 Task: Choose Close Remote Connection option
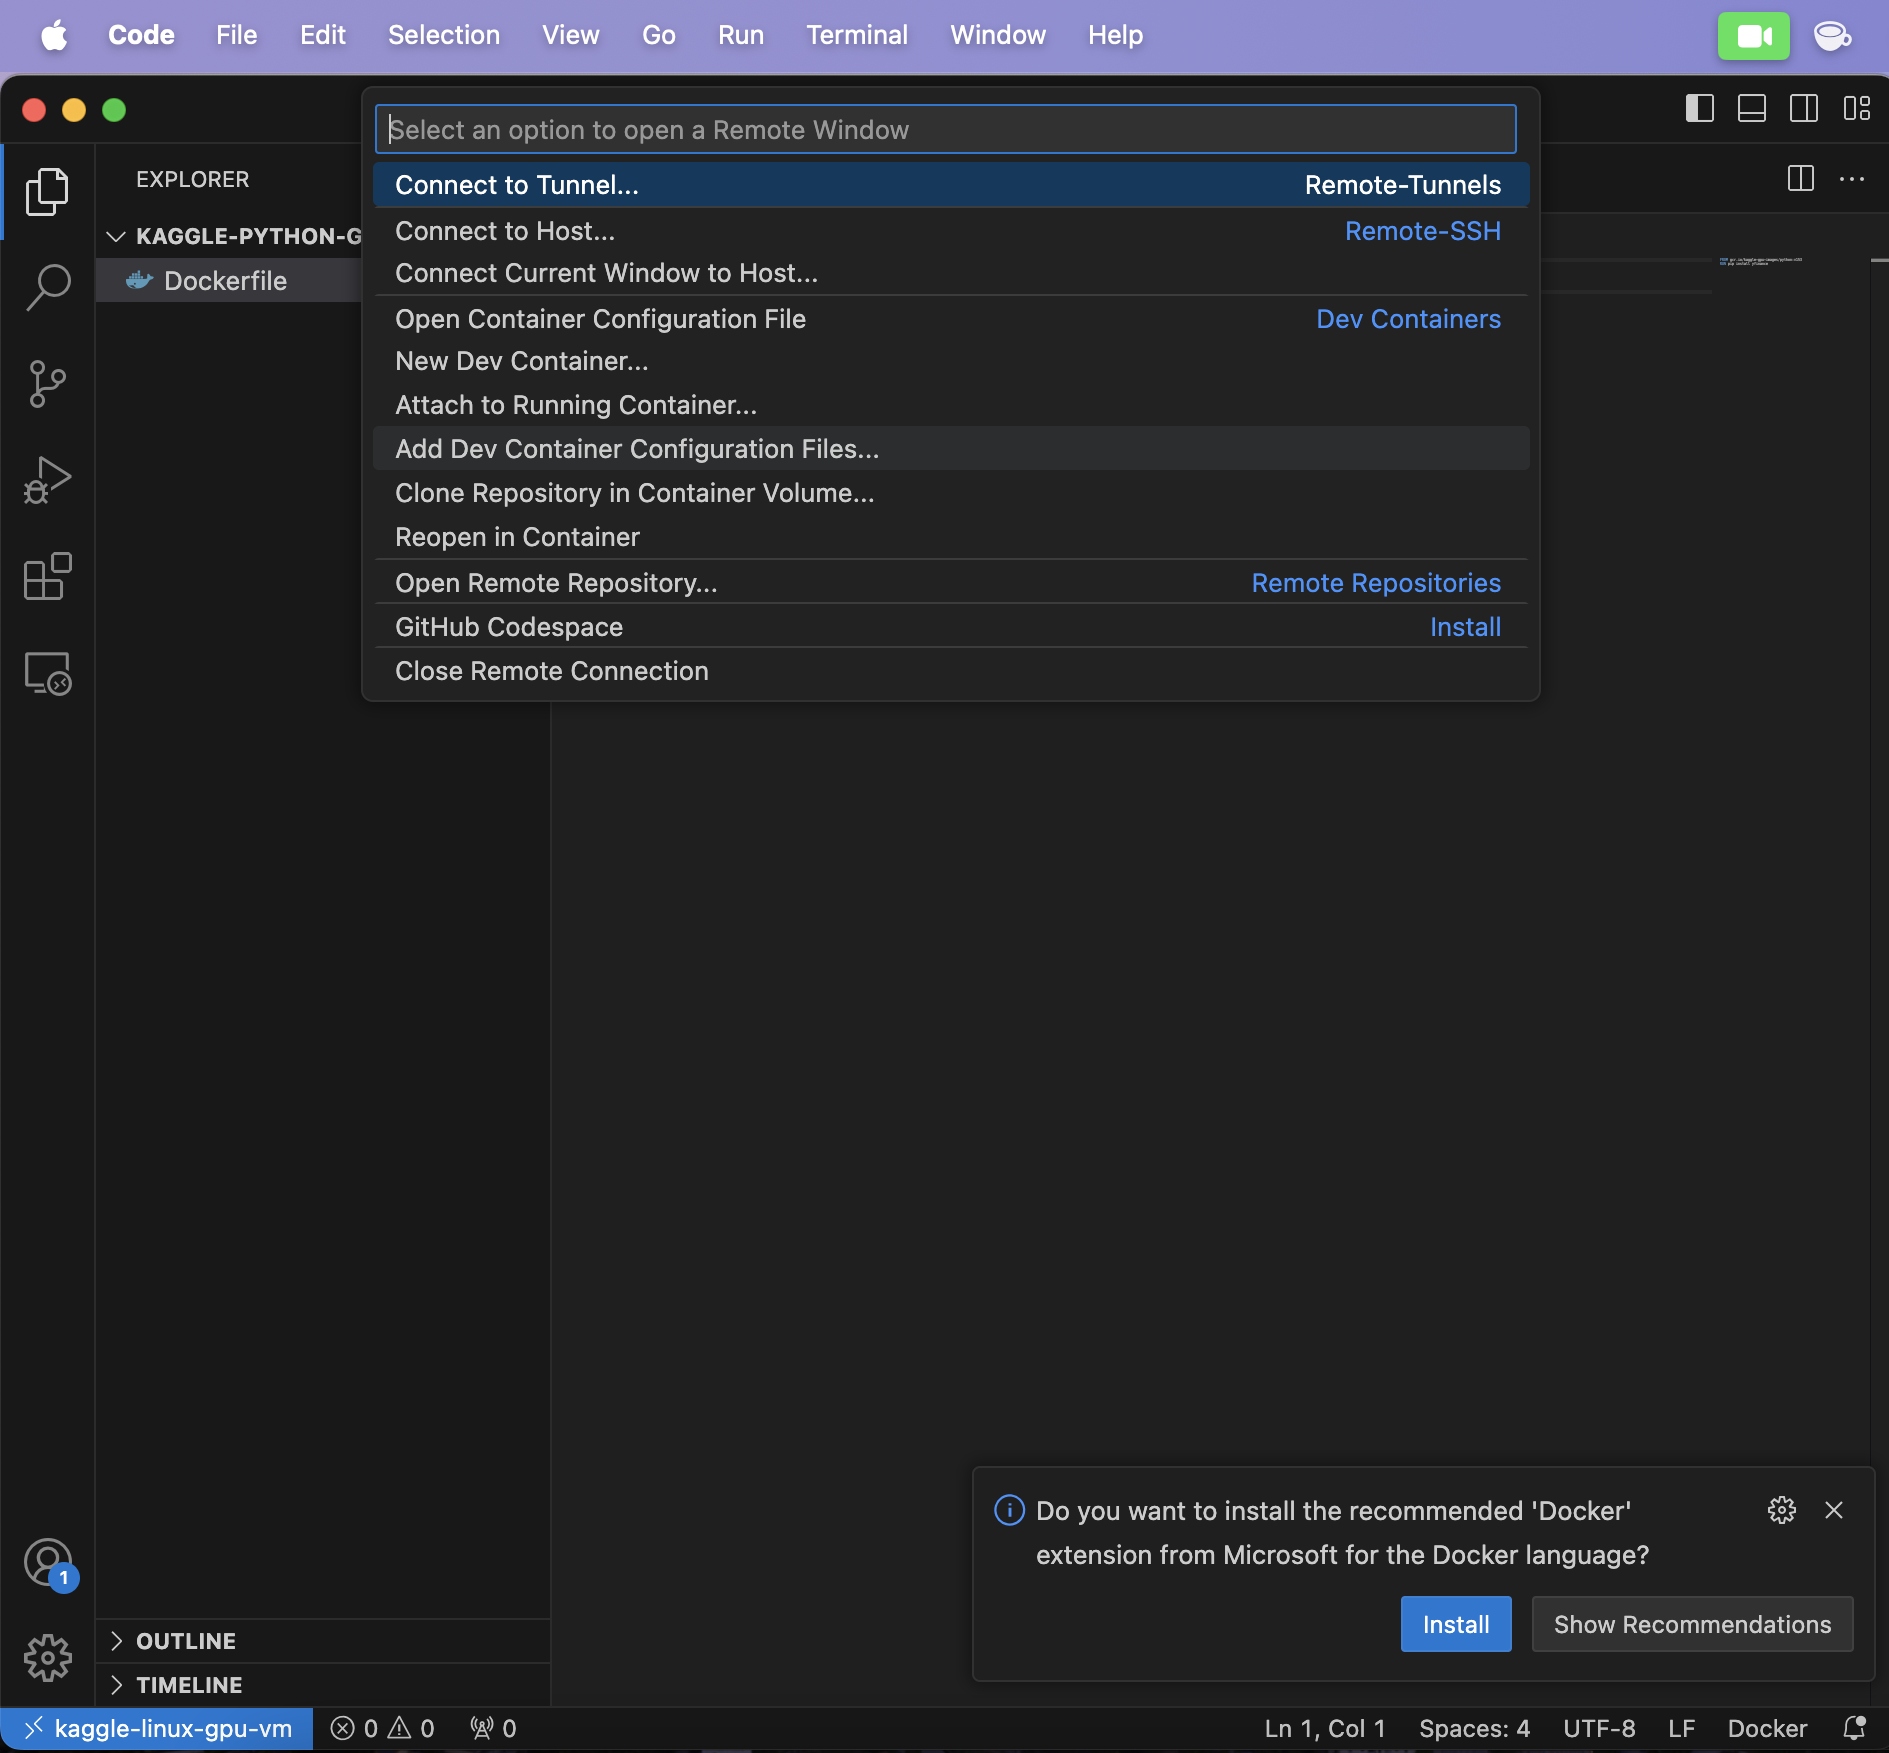click(x=950, y=671)
